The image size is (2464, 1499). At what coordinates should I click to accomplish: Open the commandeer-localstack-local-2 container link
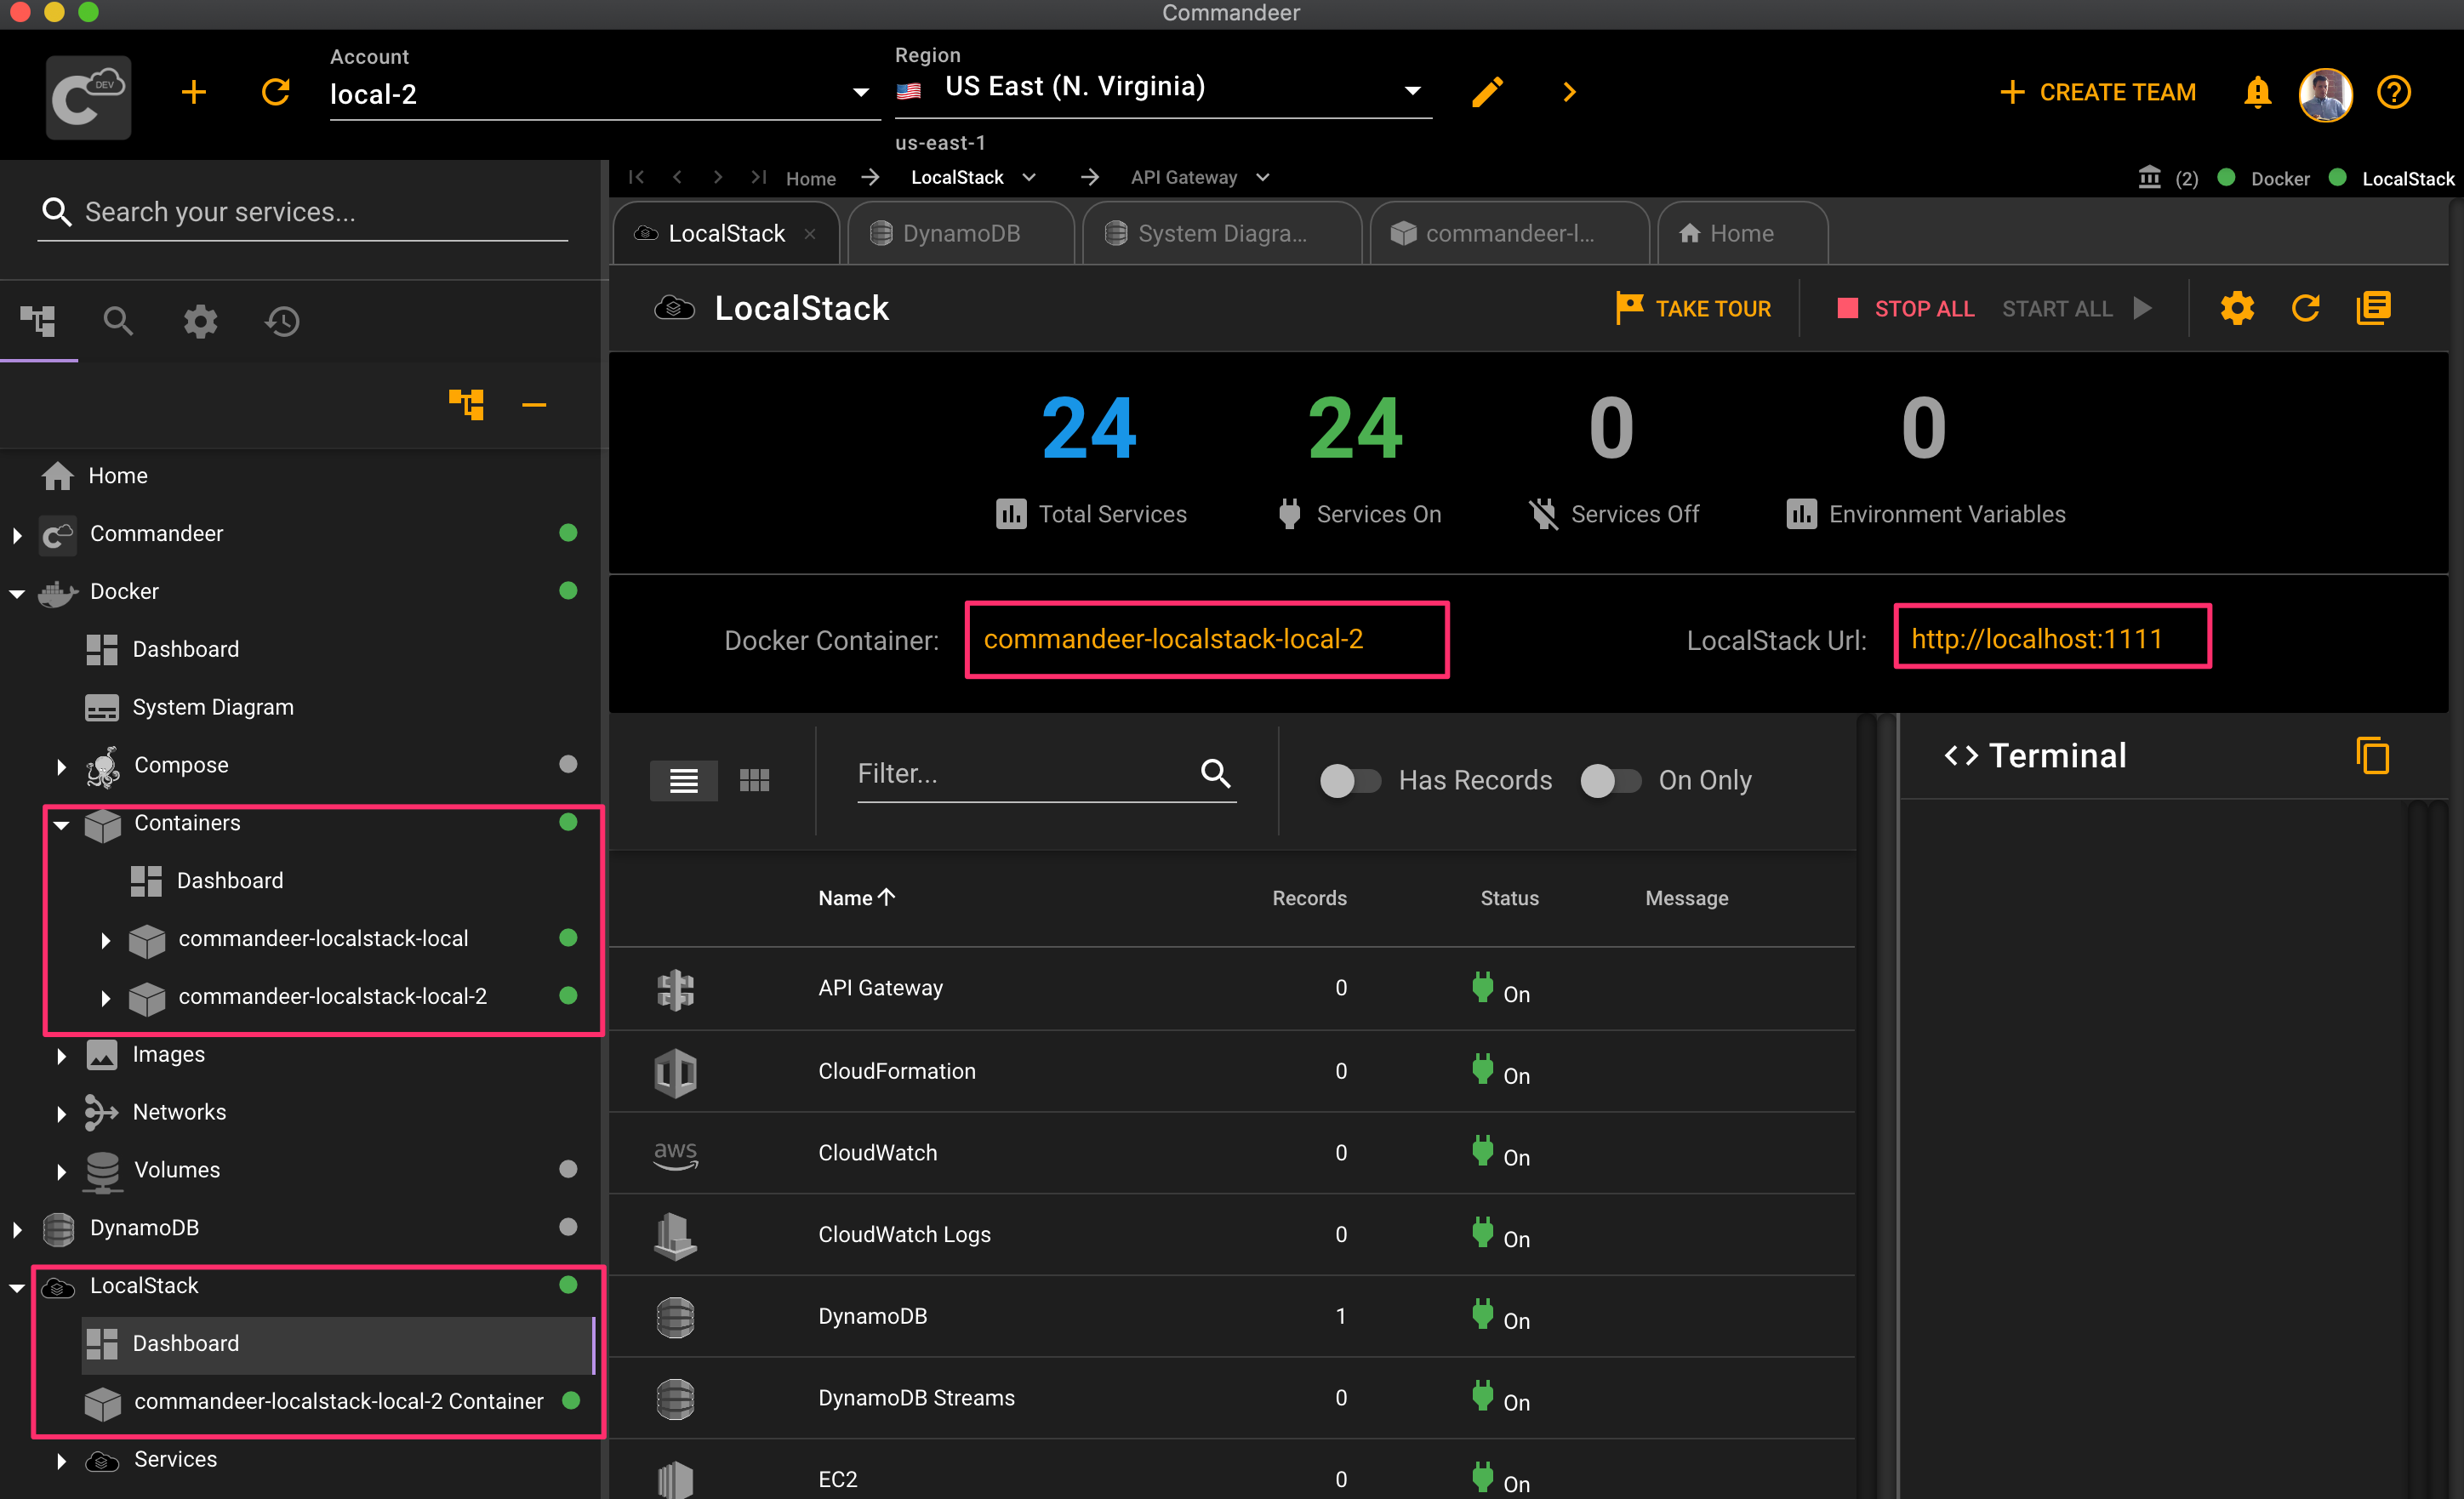click(1173, 639)
